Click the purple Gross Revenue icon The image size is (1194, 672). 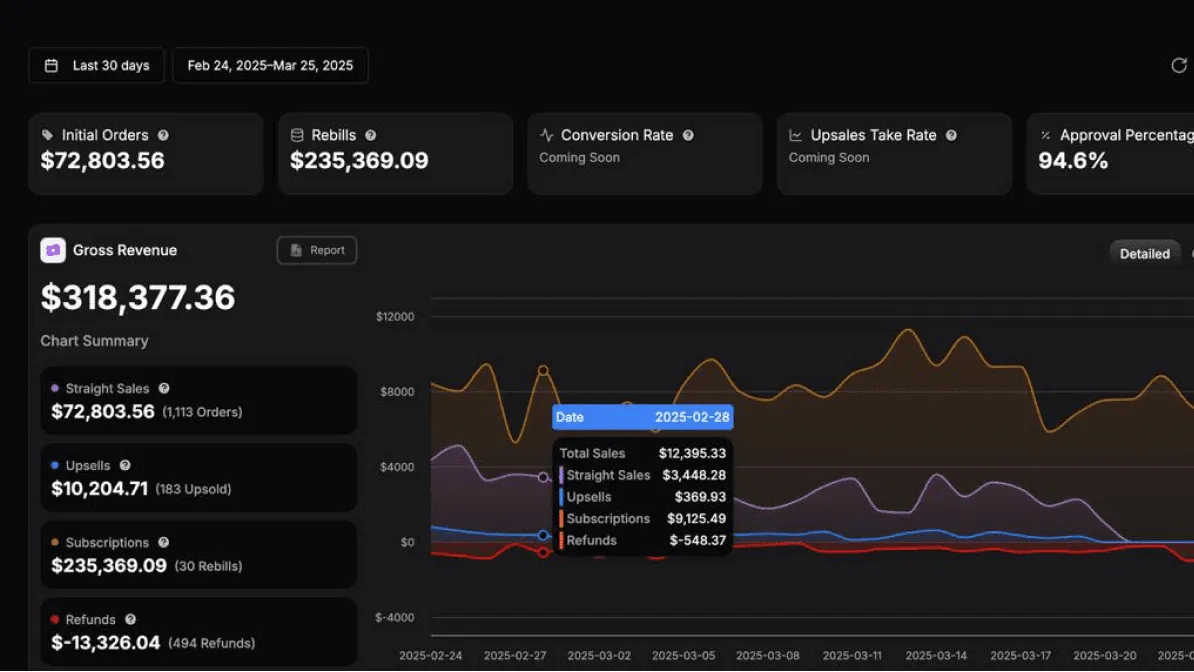[x=52, y=250]
